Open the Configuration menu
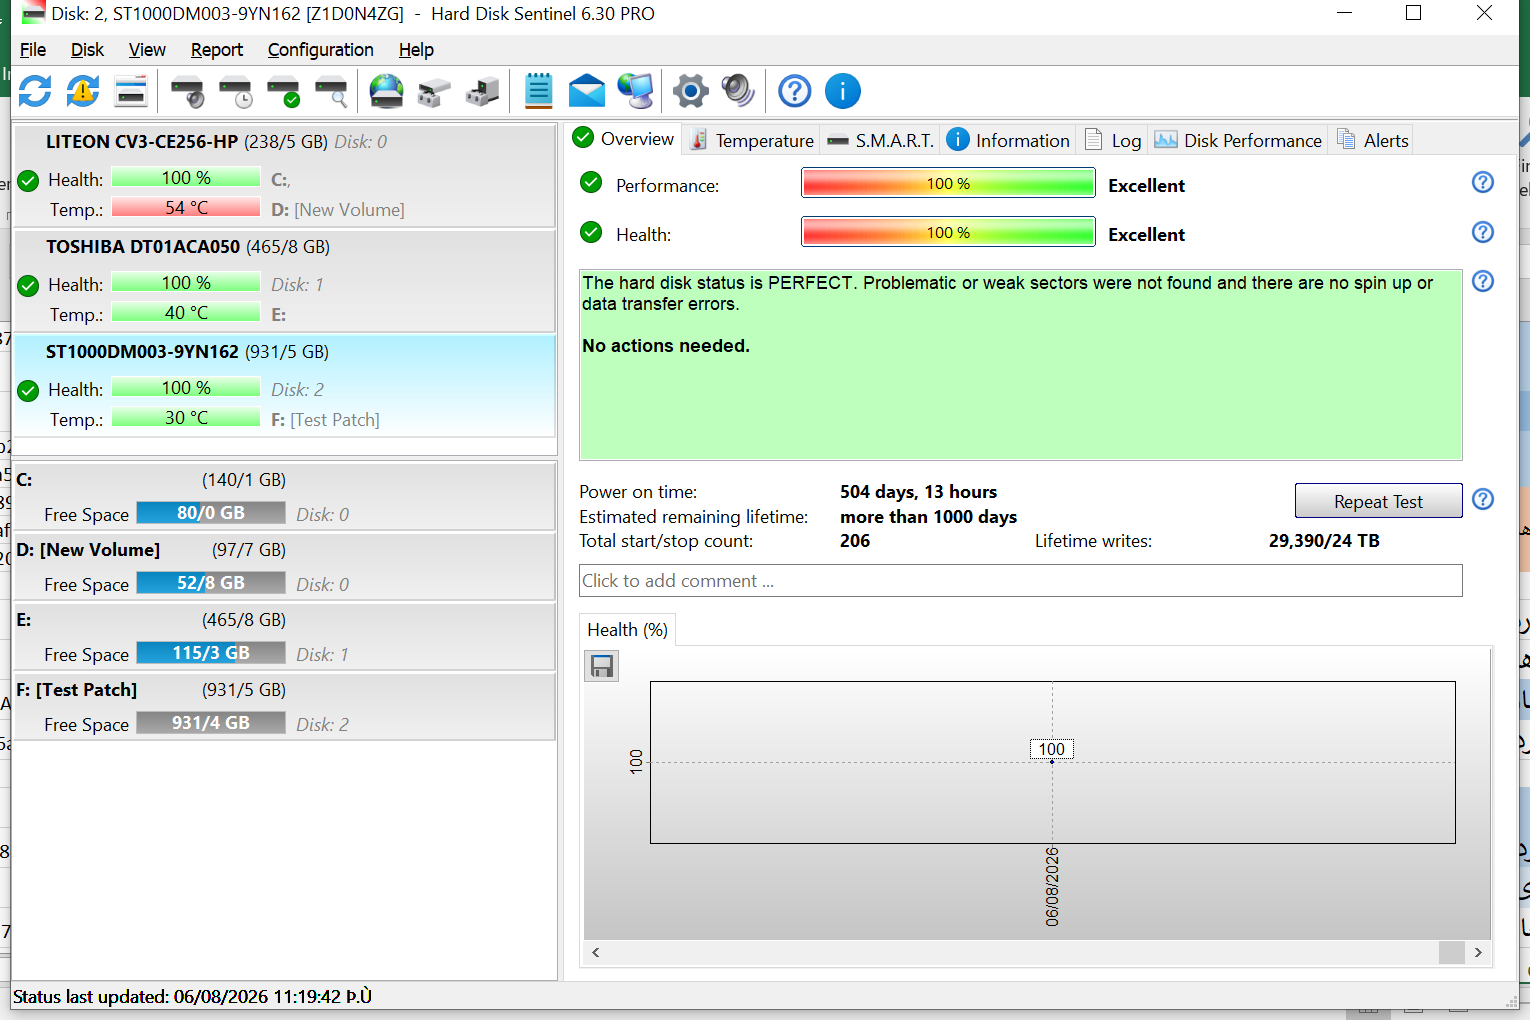 pyautogui.click(x=321, y=50)
